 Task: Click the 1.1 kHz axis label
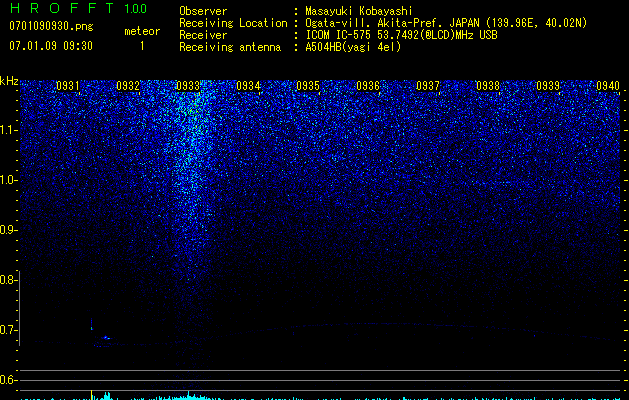[x=7, y=130]
